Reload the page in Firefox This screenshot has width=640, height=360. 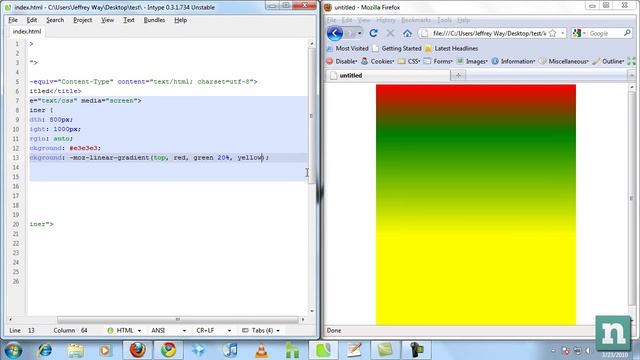pyautogui.click(x=373, y=33)
